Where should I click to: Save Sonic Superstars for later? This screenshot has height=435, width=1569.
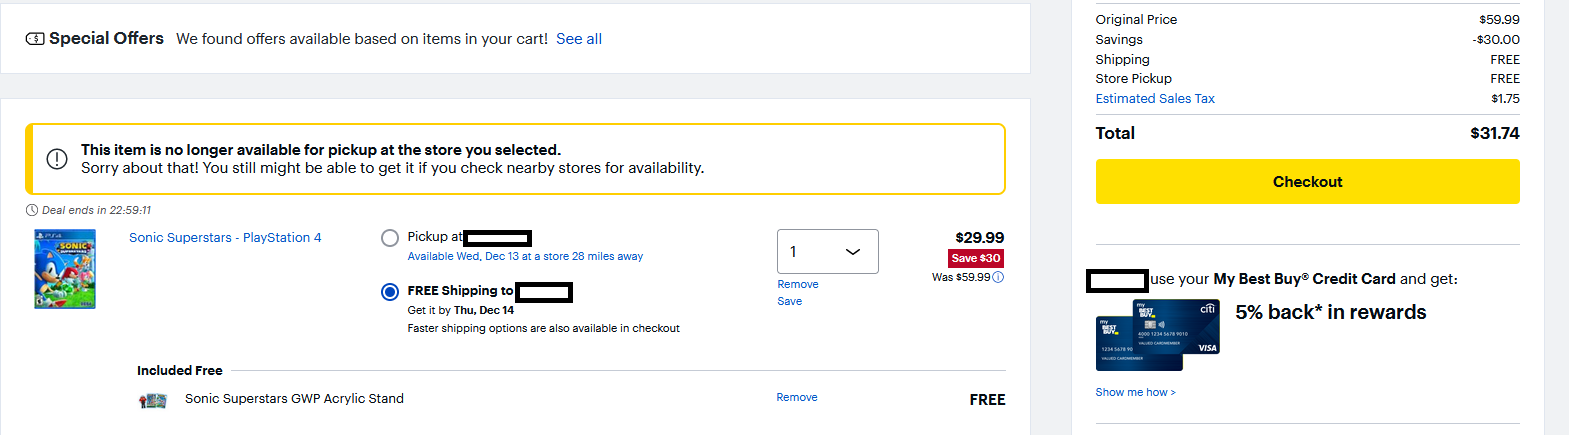click(x=790, y=302)
